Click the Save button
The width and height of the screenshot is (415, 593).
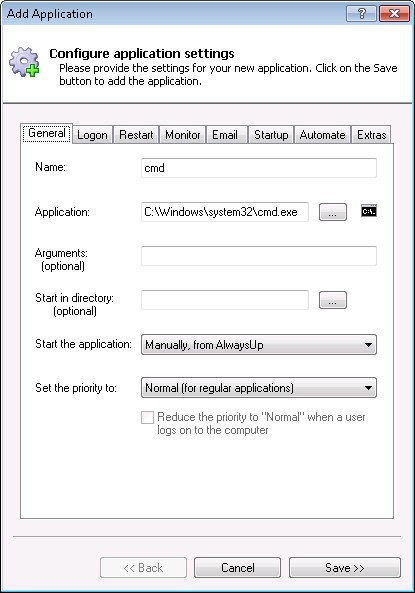345,568
